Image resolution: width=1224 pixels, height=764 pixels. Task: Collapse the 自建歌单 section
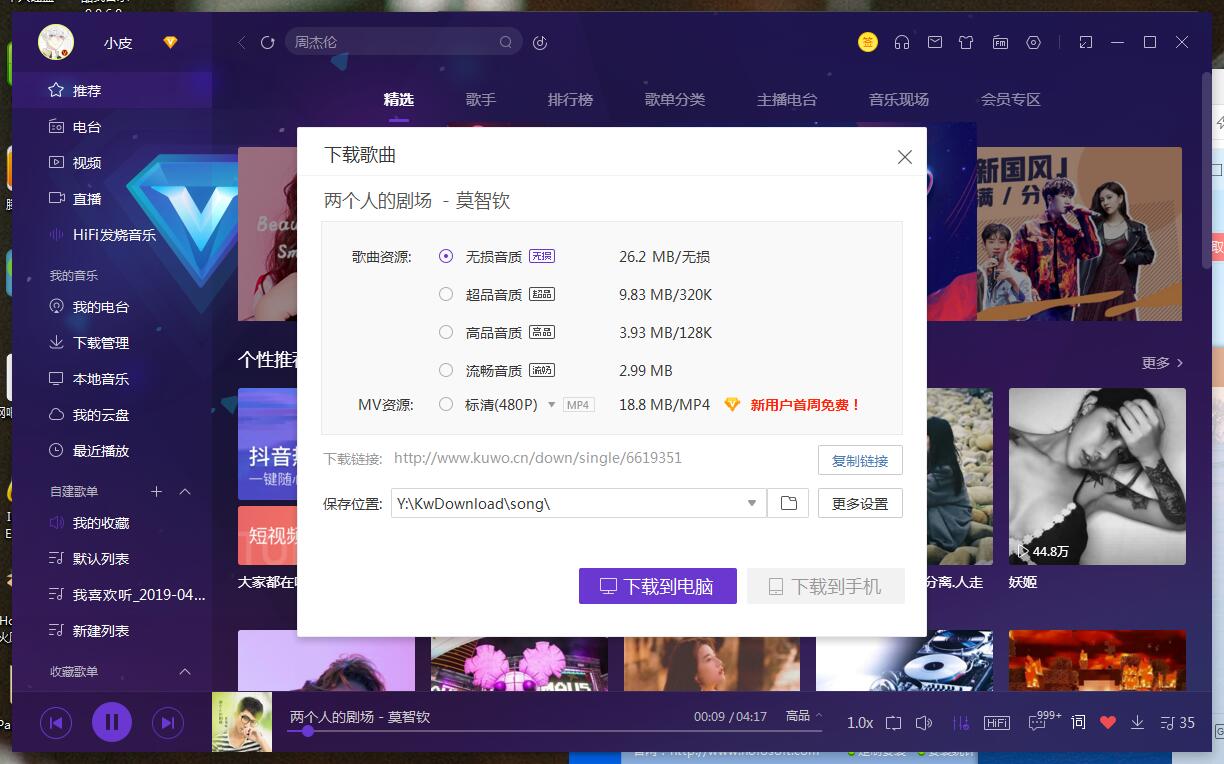point(185,491)
